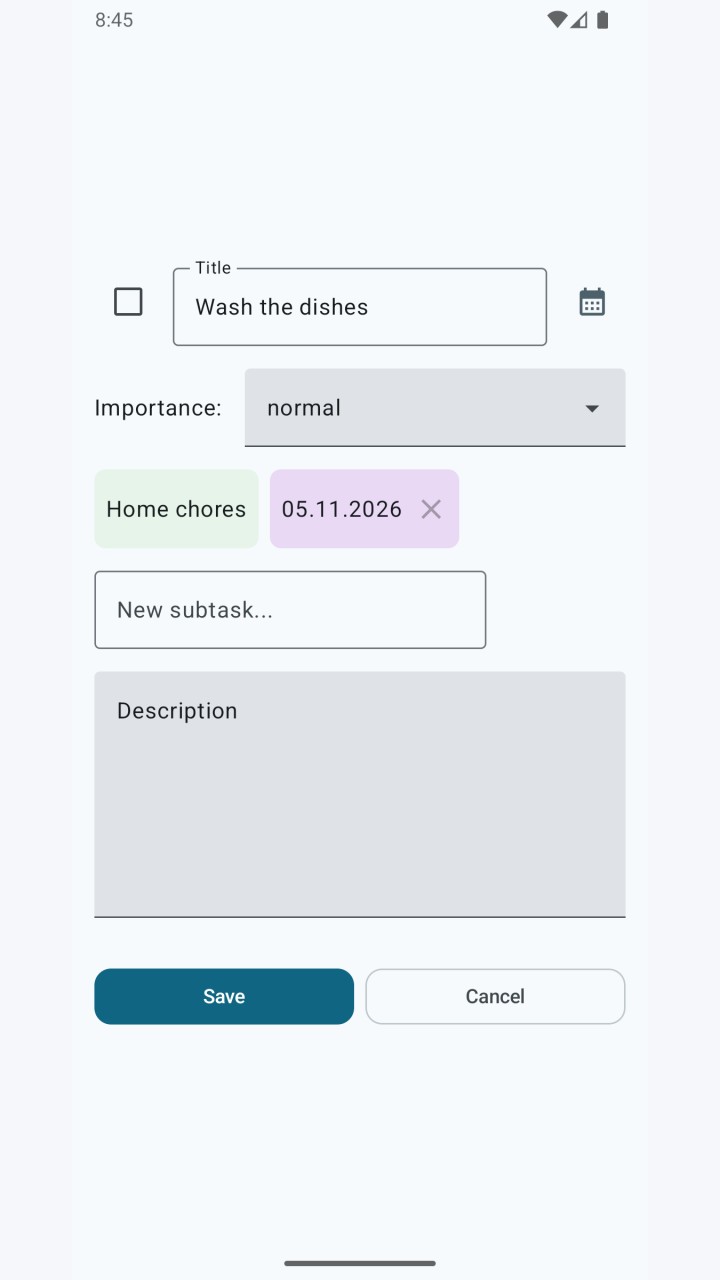Focus the Title field with "Wash the dishes"
The image size is (720, 1280).
[x=360, y=307]
